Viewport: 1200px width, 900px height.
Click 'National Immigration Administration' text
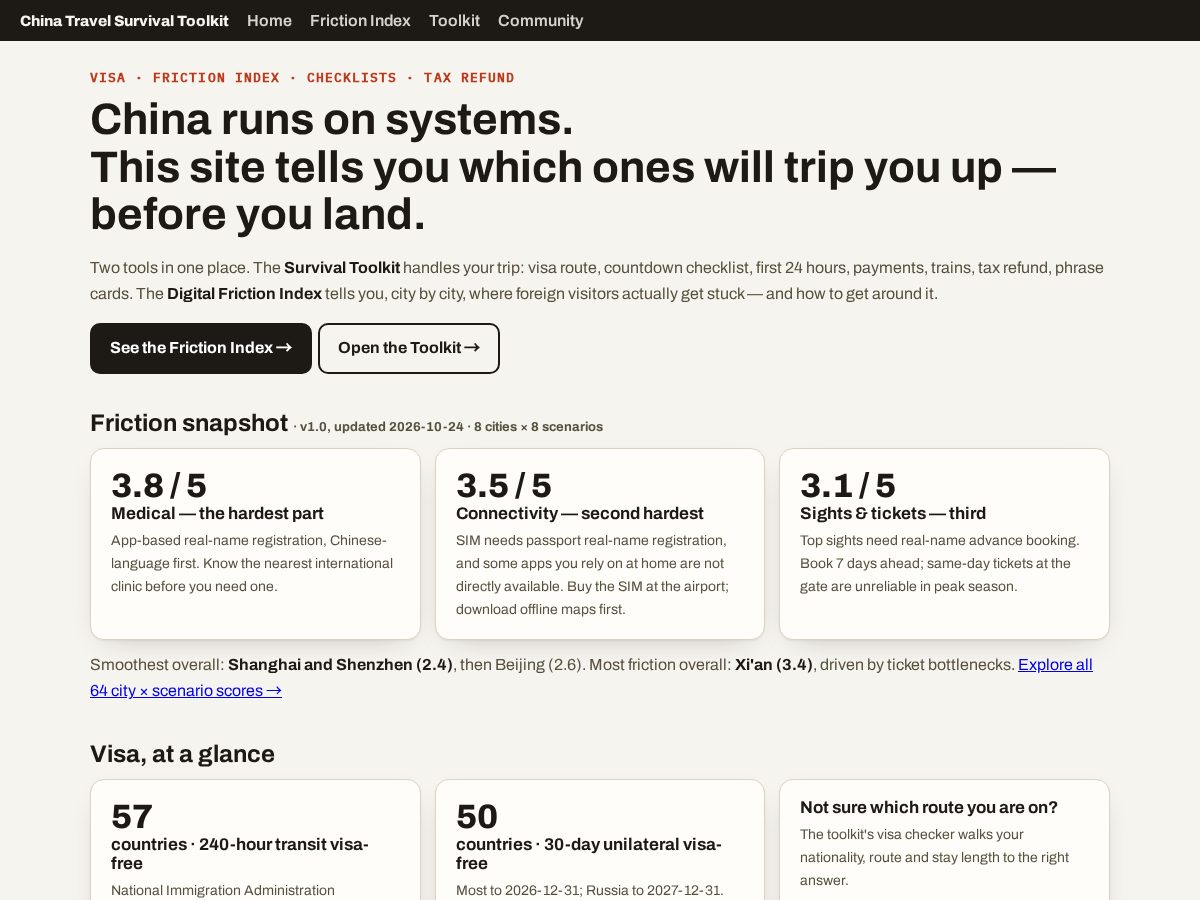(x=223, y=890)
